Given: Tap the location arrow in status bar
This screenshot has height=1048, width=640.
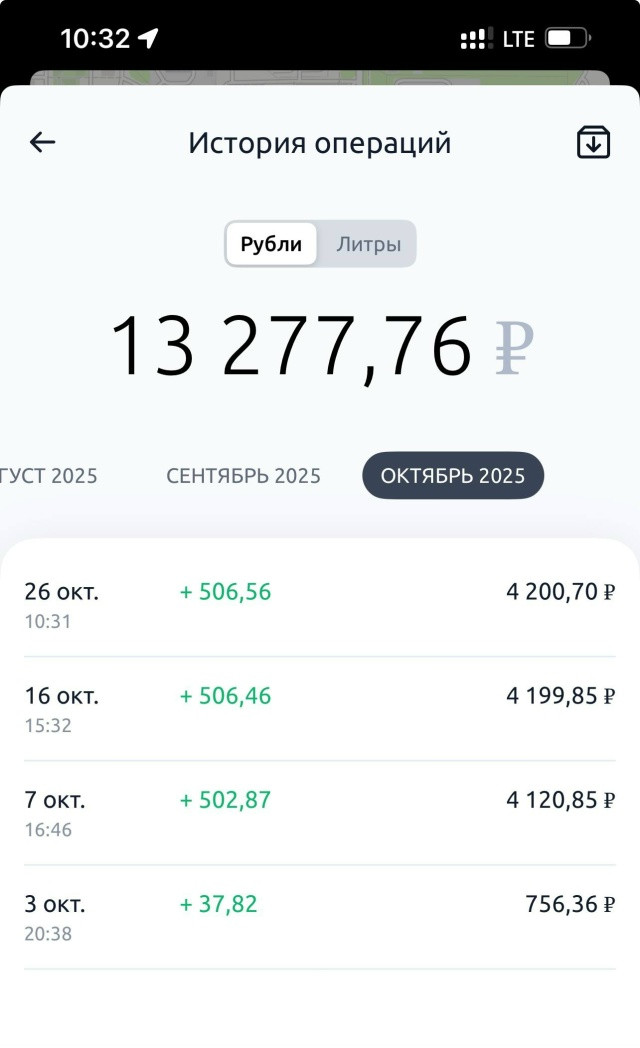Looking at the screenshot, I should (x=148, y=39).
